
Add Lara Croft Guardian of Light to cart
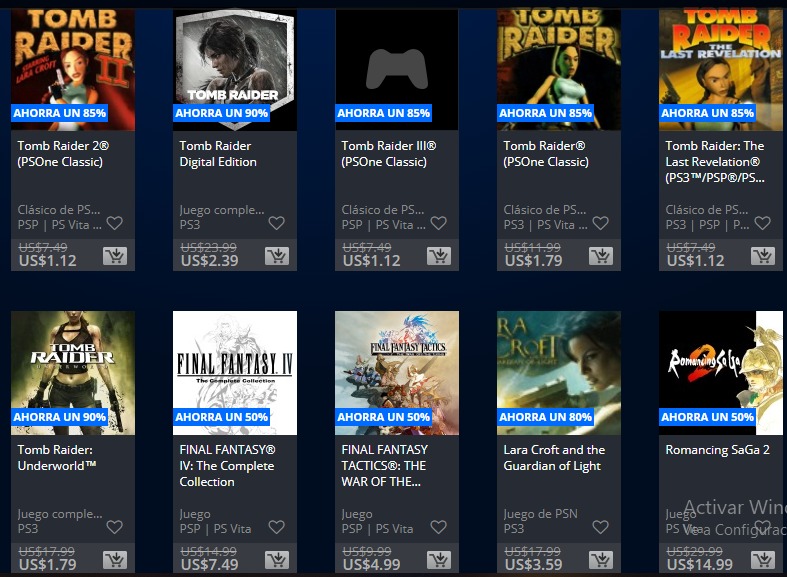(601, 560)
